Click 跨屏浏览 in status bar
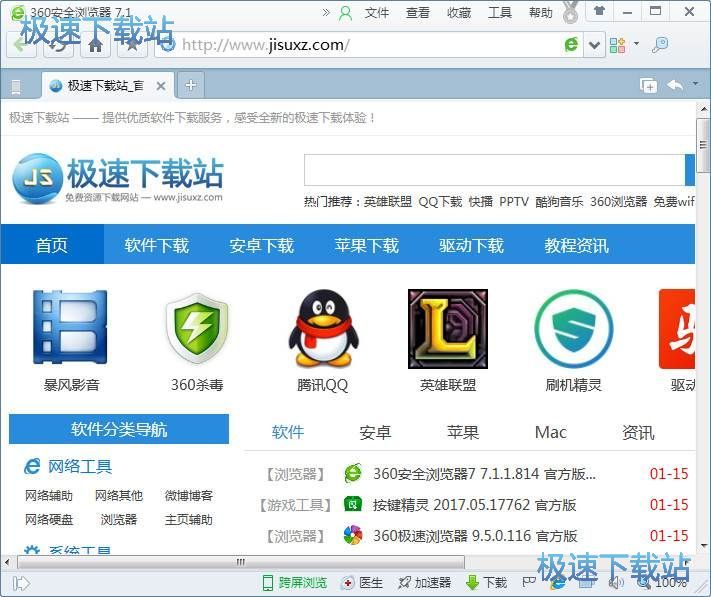 (x=295, y=582)
